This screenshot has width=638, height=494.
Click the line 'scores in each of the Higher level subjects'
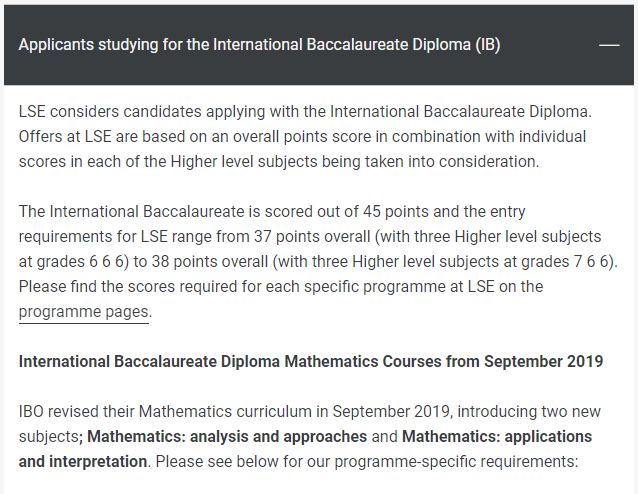click(279, 162)
